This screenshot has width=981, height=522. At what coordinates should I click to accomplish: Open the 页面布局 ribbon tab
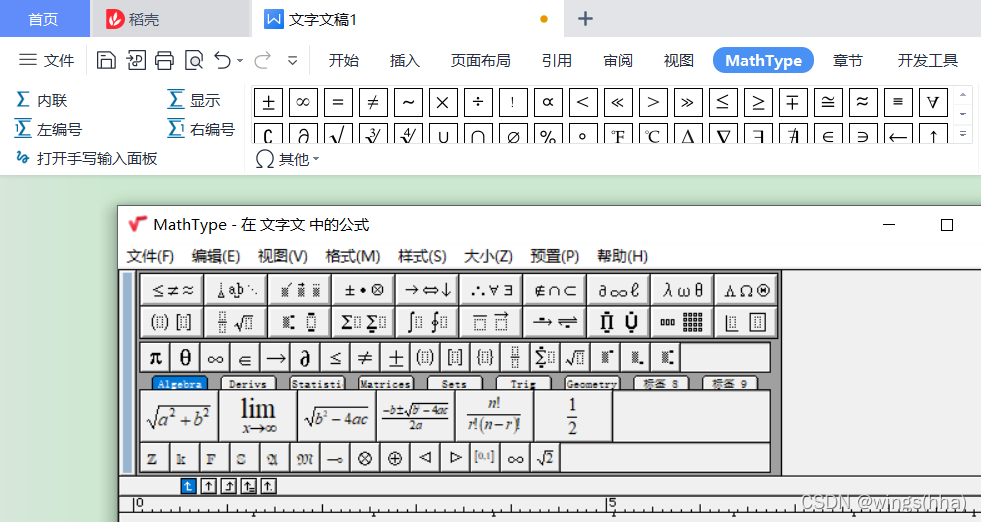(x=480, y=60)
